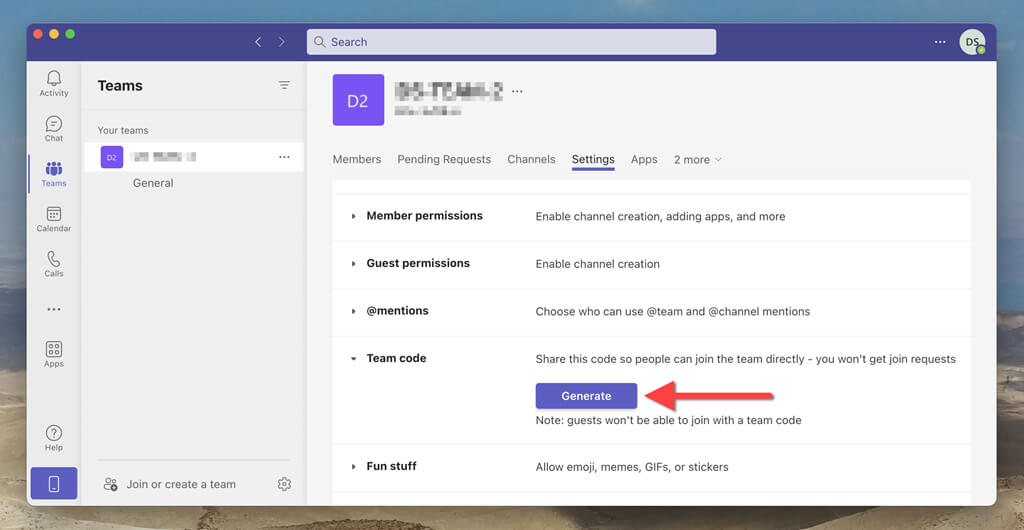Open the Activity feed
1024x530 pixels.
pos(54,84)
